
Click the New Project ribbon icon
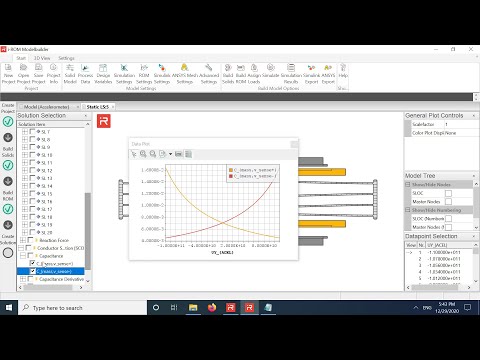click(8, 74)
